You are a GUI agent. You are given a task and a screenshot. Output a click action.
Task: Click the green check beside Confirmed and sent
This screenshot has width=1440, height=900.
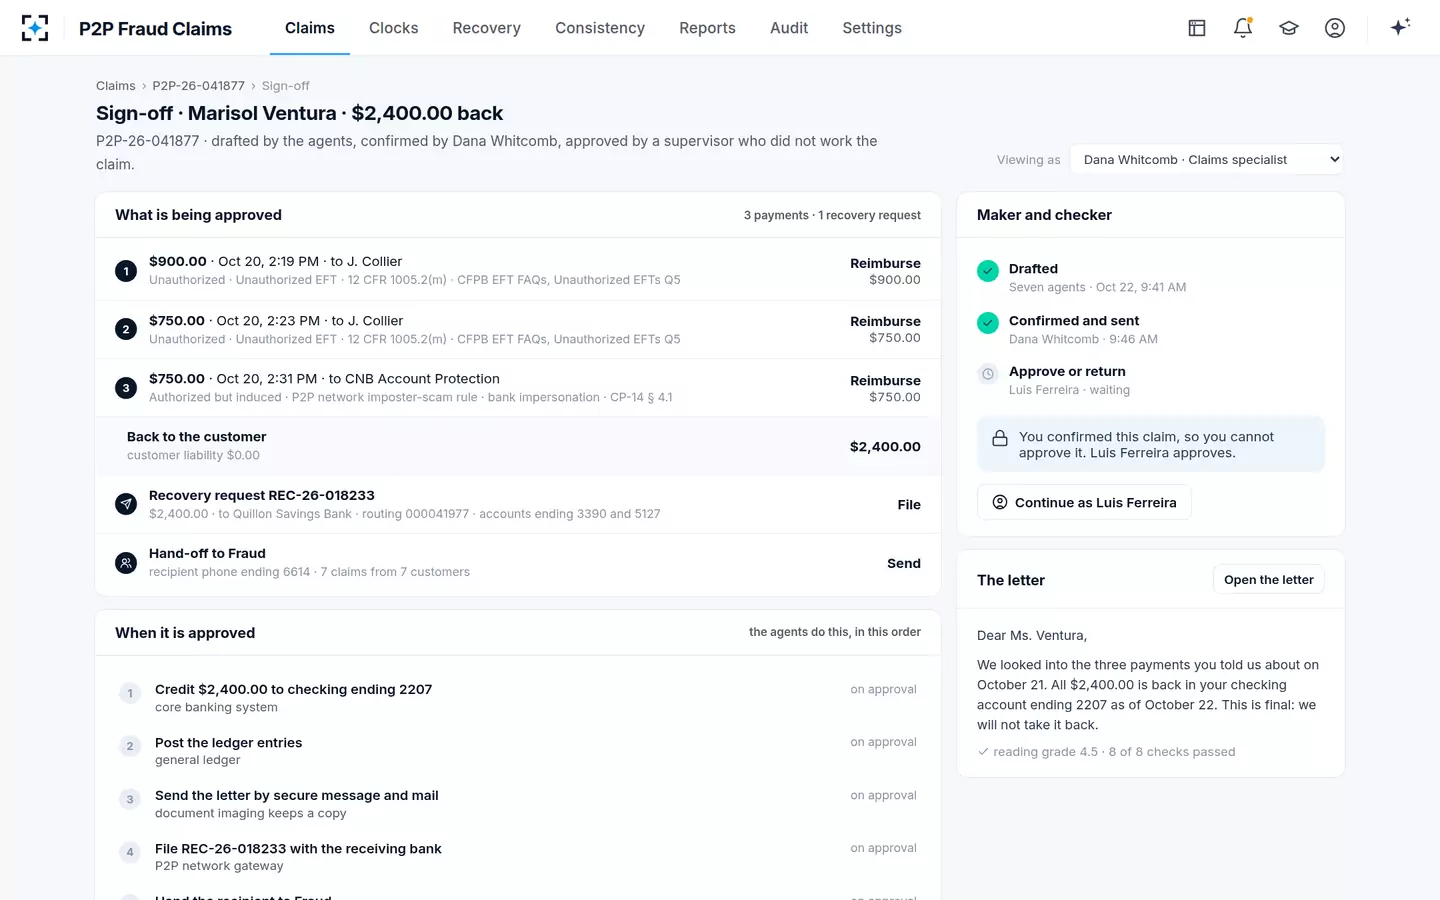click(988, 322)
